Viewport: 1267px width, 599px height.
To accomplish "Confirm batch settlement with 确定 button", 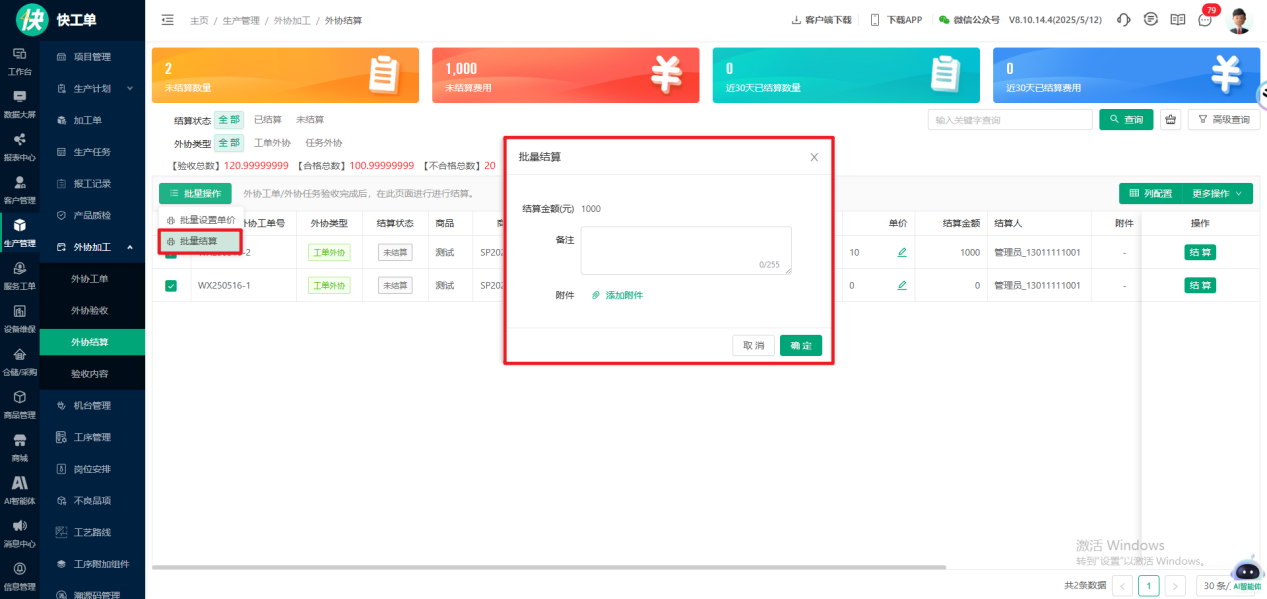I will point(800,345).
